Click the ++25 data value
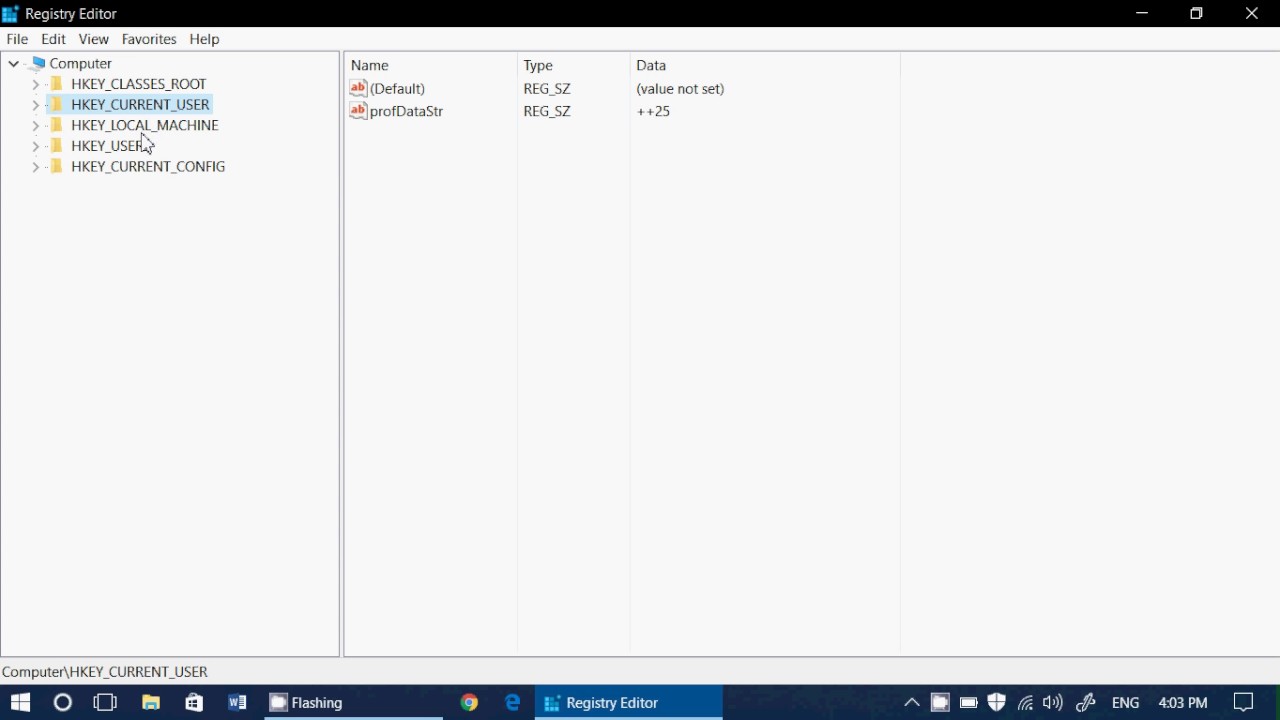The image size is (1280, 720). pyautogui.click(x=653, y=111)
